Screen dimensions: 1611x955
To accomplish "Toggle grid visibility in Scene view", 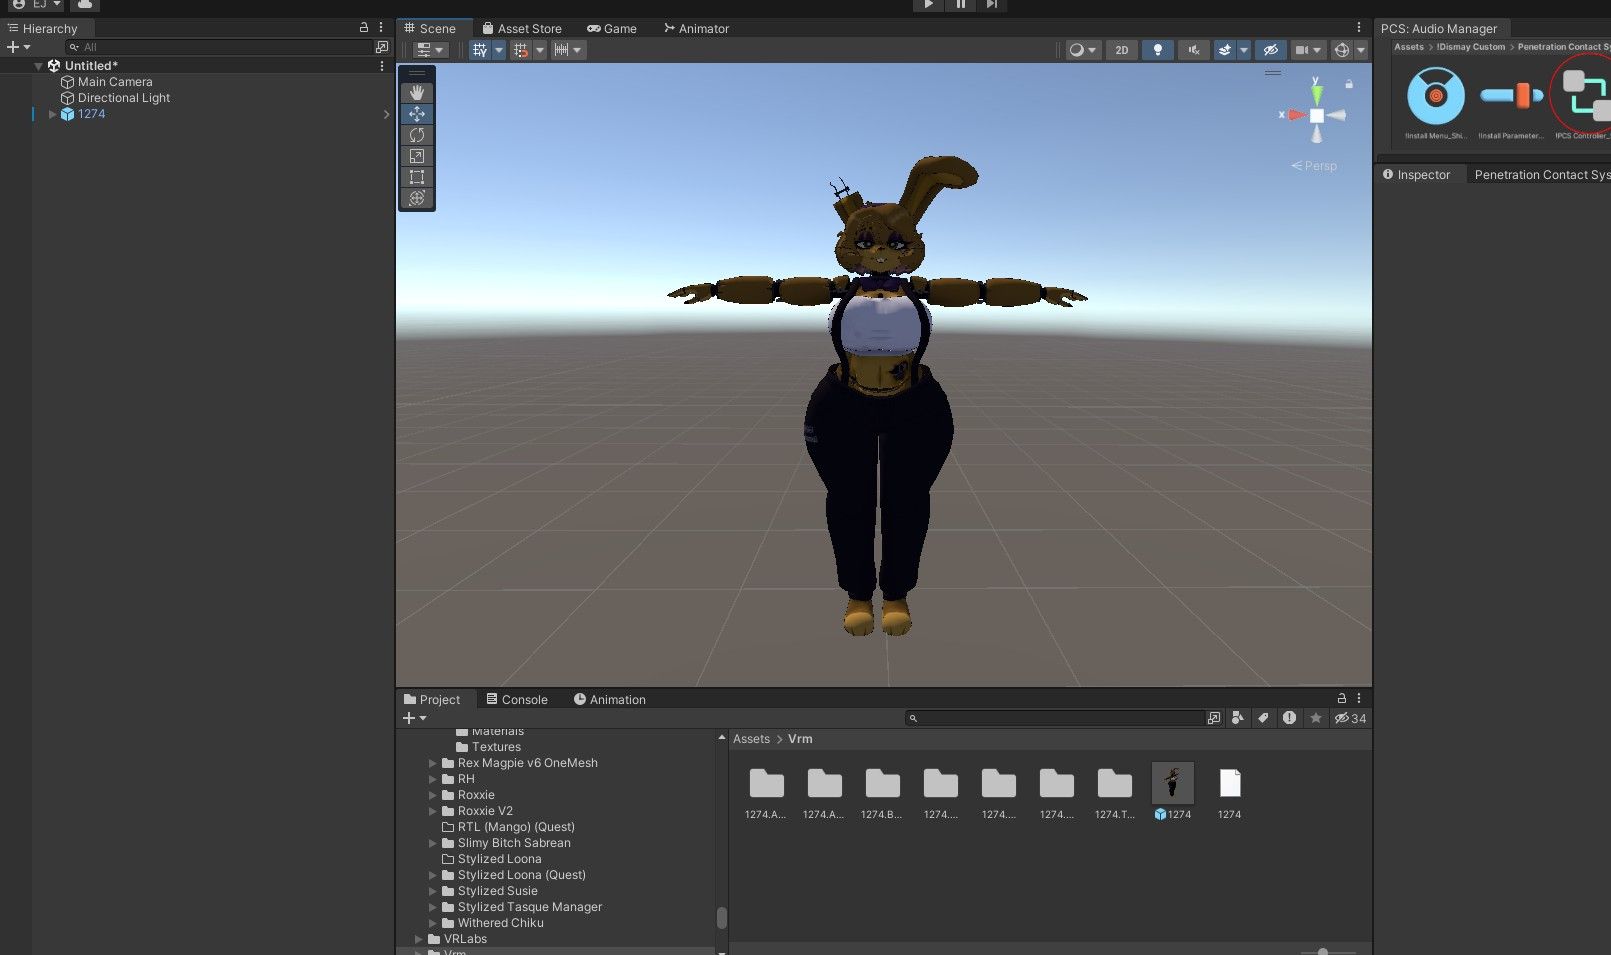I will click(480, 50).
